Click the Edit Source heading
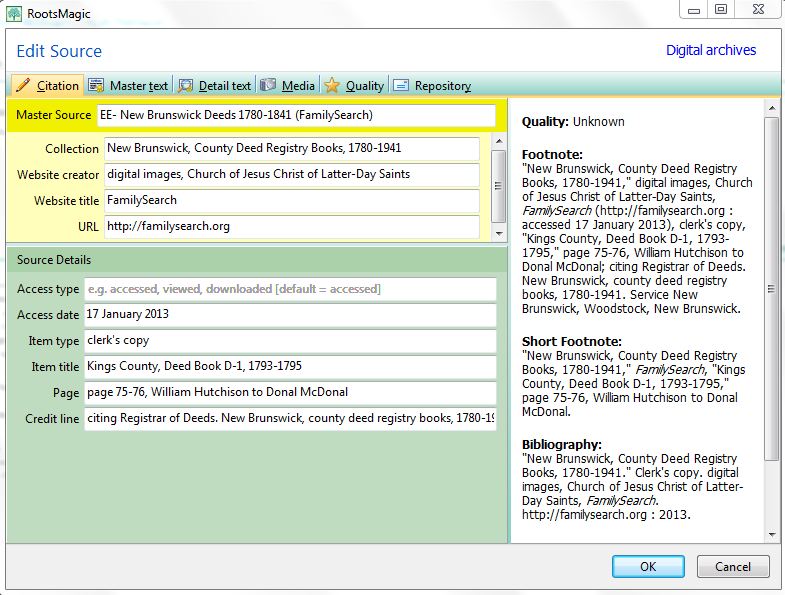Image resolution: width=785 pixels, height=595 pixels. (x=59, y=51)
